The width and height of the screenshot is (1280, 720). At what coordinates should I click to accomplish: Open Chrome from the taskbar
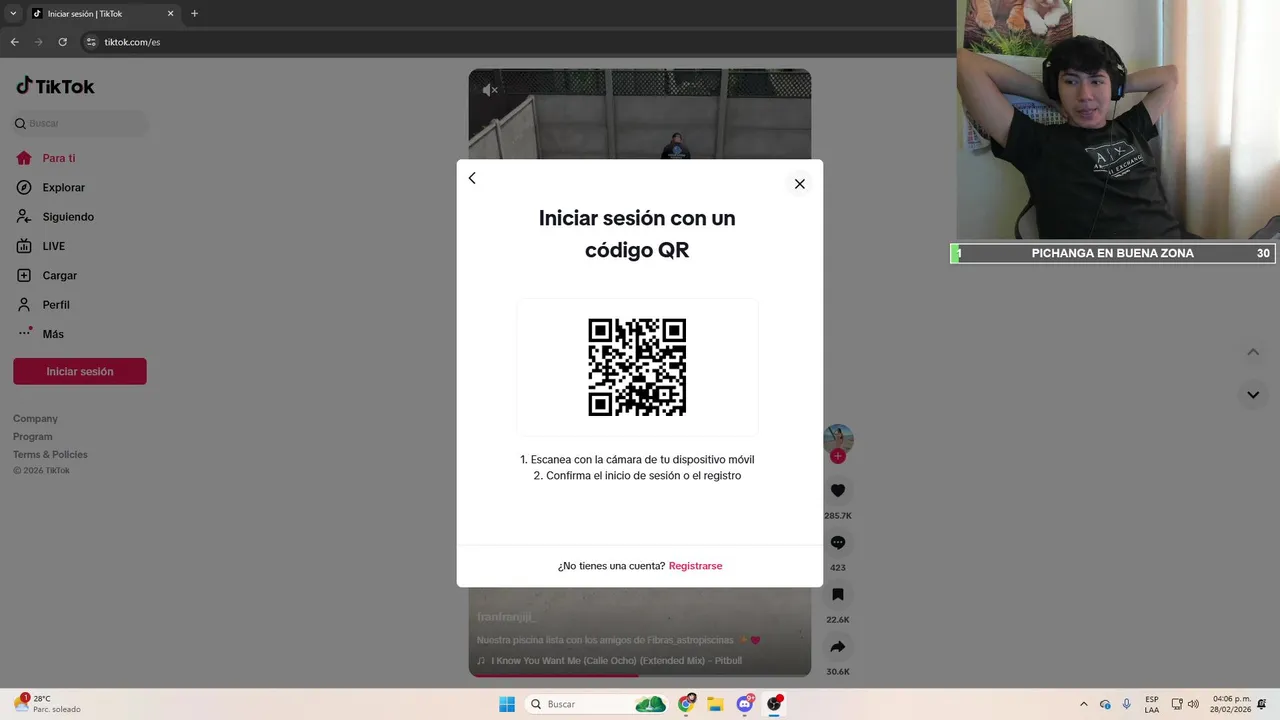click(x=686, y=704)
